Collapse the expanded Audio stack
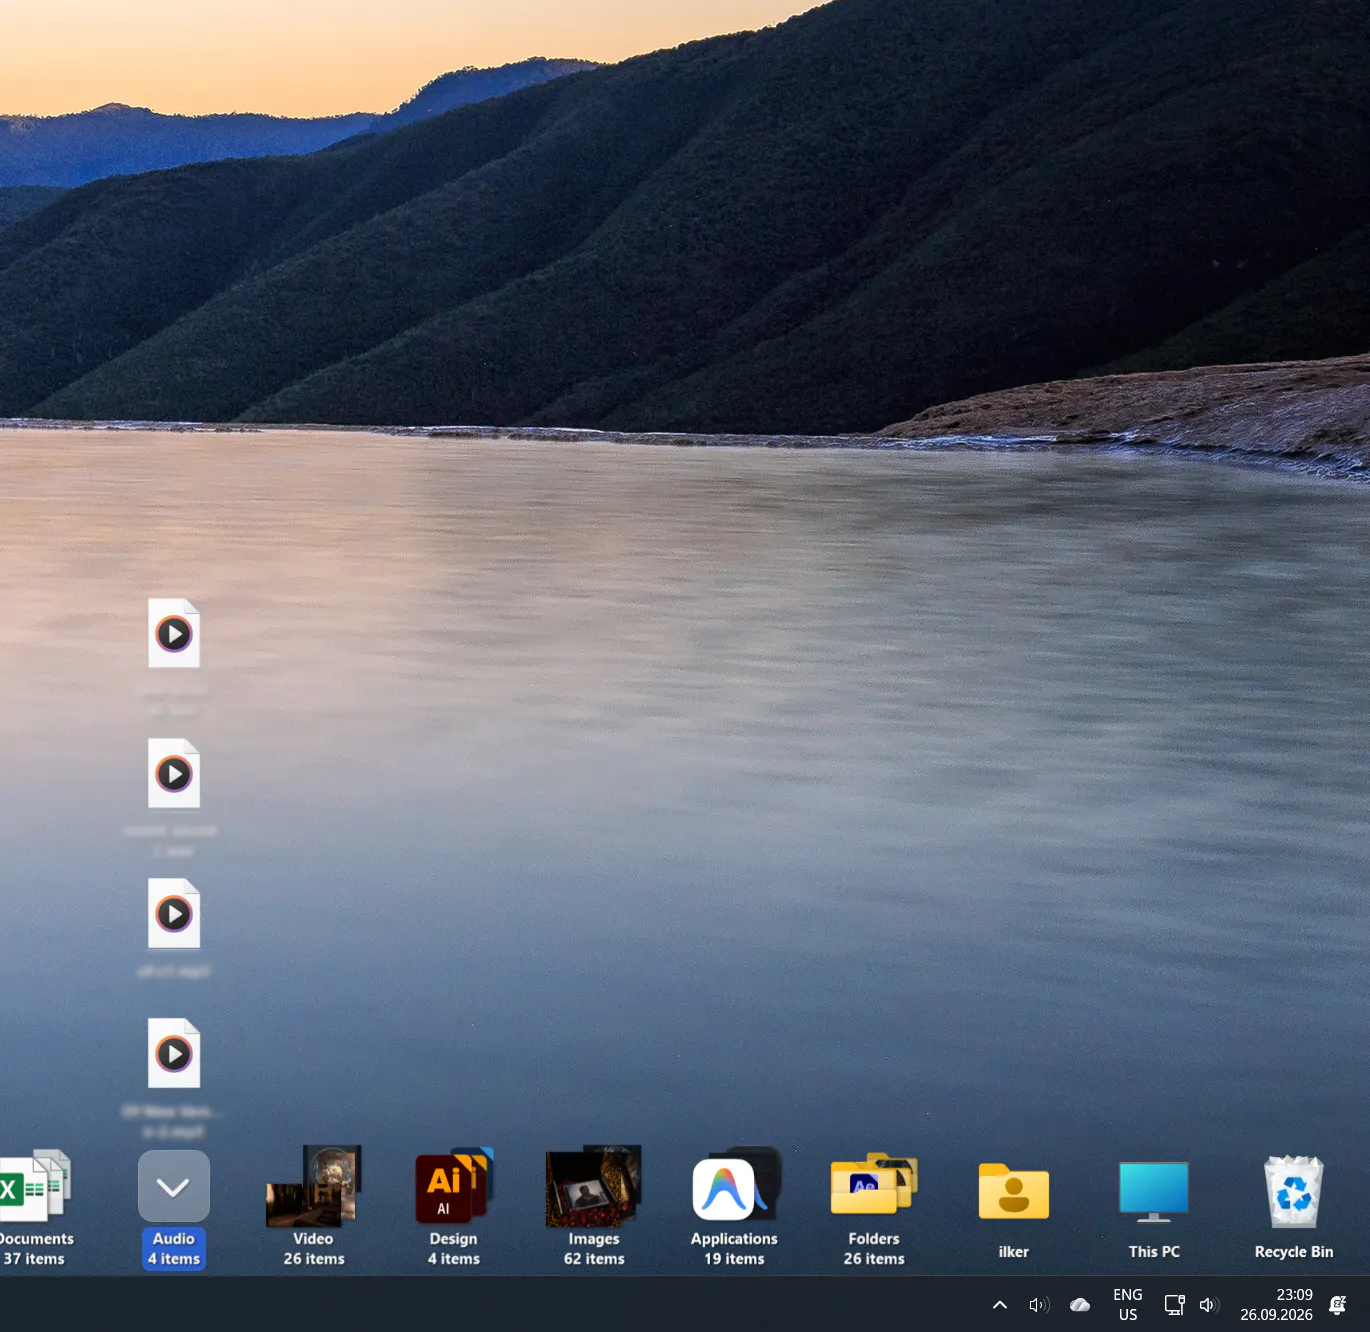This screenshot has height=1332, width=1370. point(173,1187)
